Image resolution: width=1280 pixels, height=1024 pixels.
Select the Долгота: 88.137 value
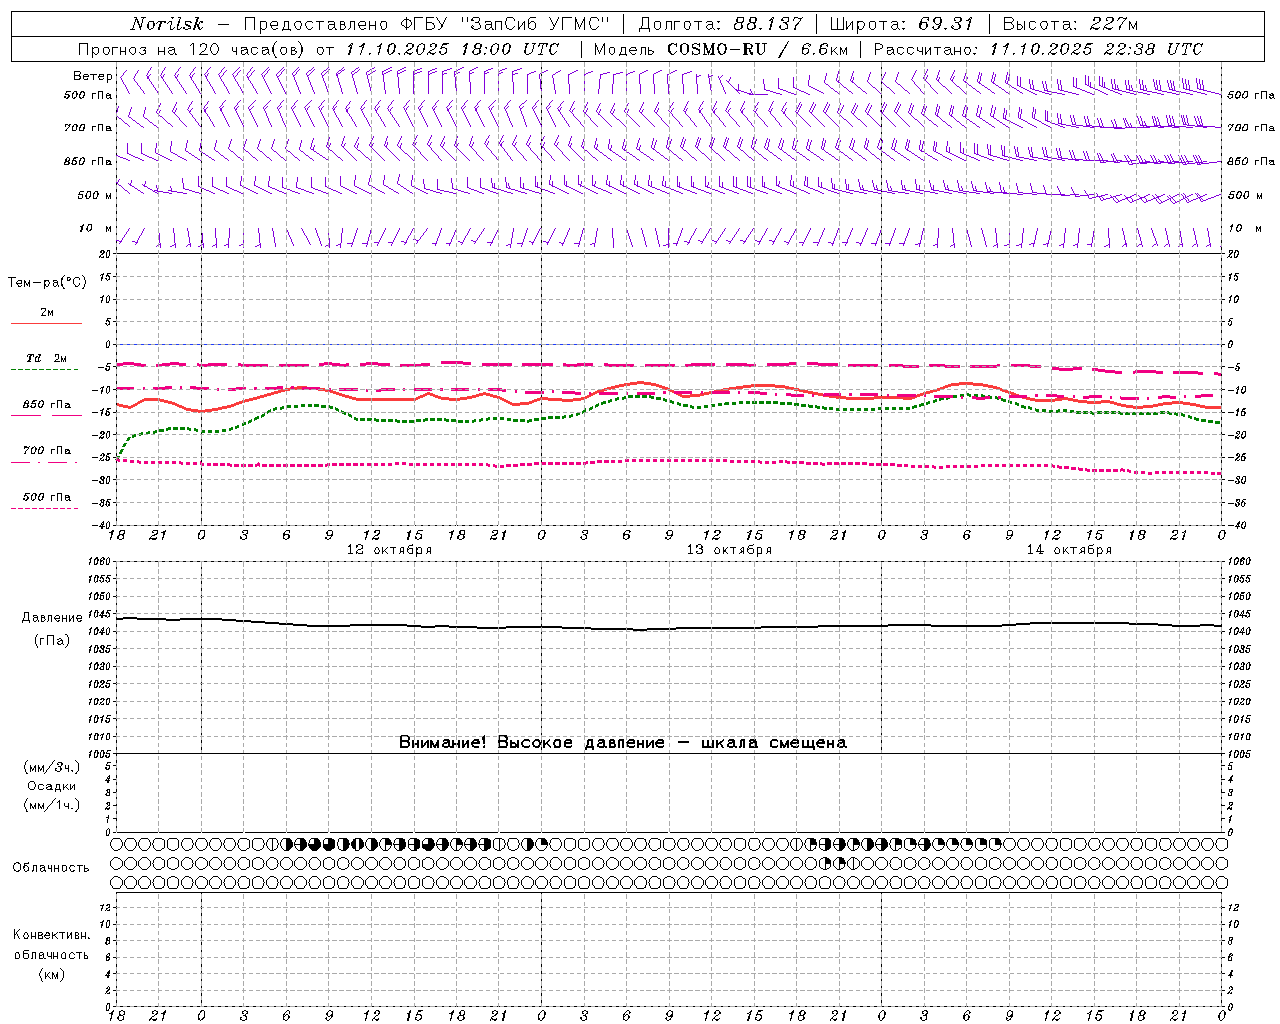coord(720,24)
